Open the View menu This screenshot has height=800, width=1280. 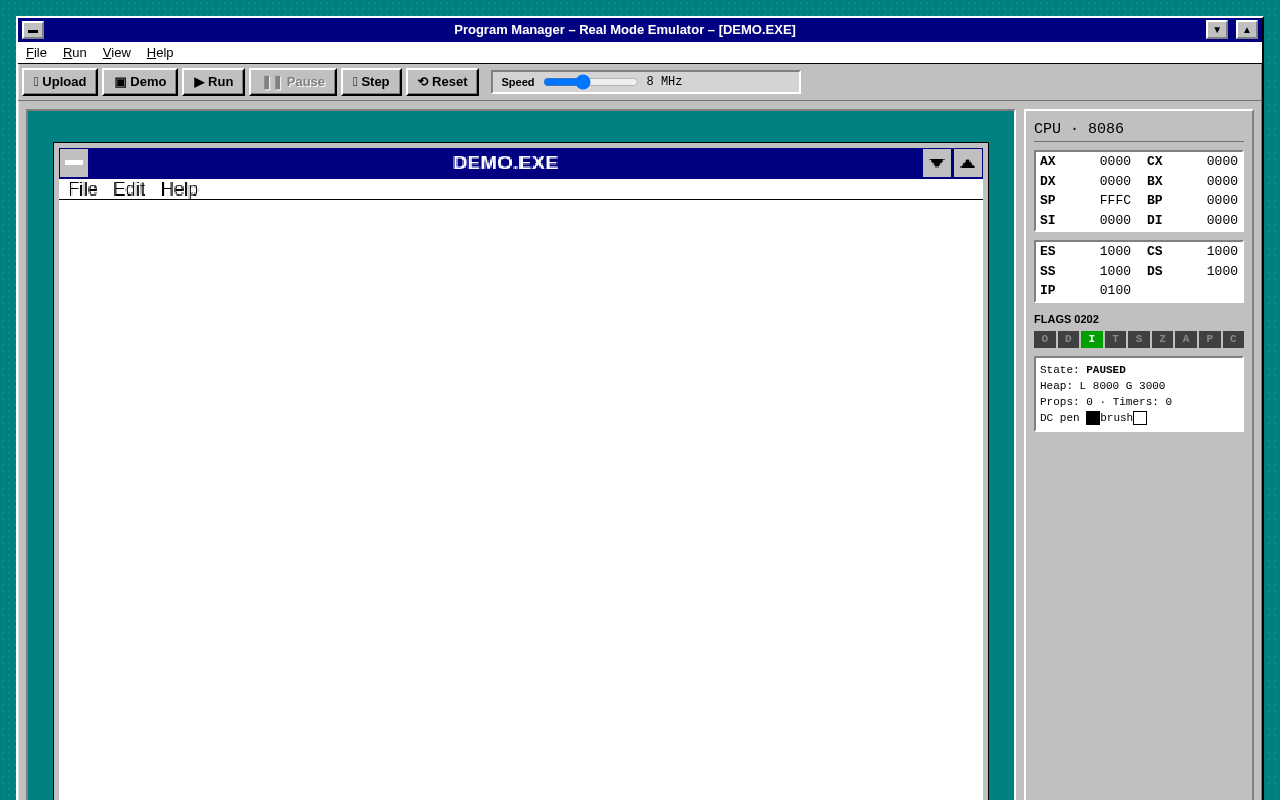tap(117, 53)
